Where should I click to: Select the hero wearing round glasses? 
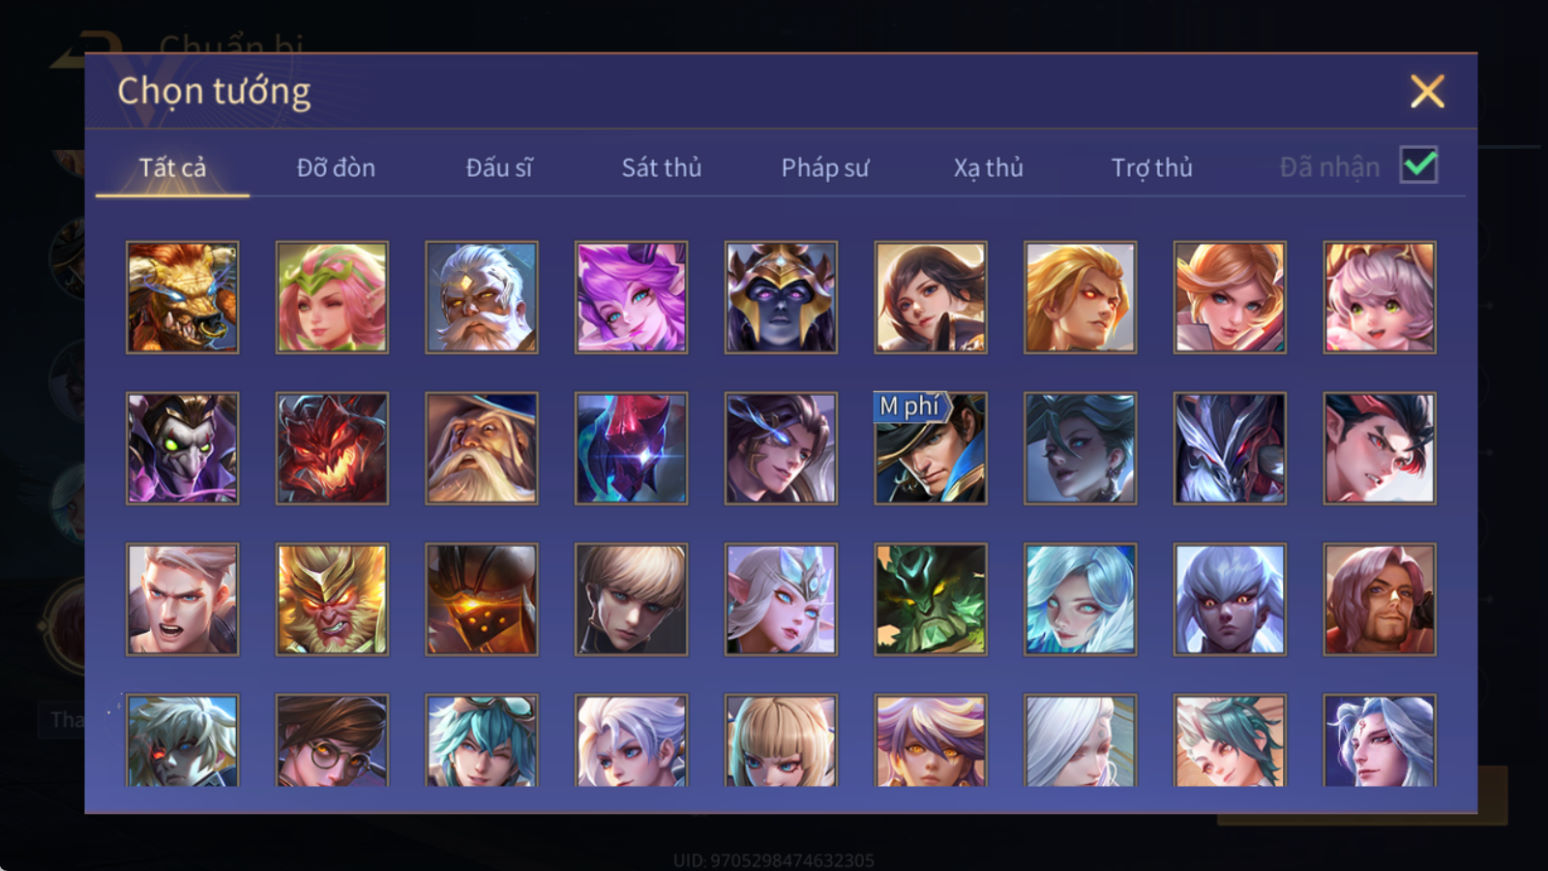(332, 740)
